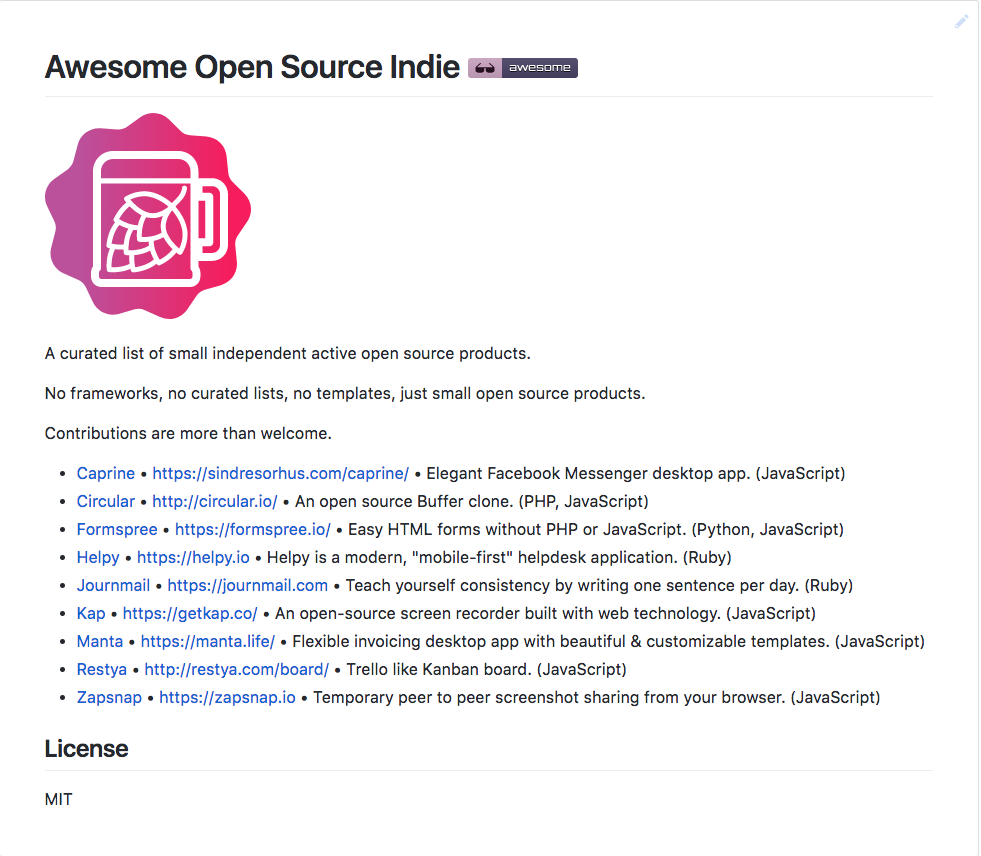Image resolution: width=981 pixels, height=856 pixels.
Task: Visit https://sindresorhus.com/caprine/
Action: point(281,473)
